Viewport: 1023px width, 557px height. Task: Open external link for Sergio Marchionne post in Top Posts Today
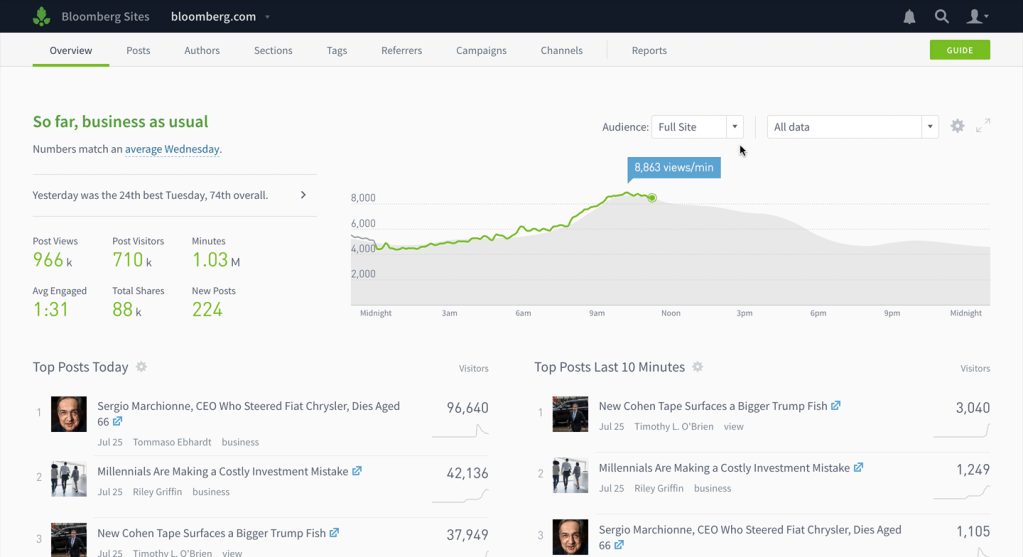[x=117, y=421]
